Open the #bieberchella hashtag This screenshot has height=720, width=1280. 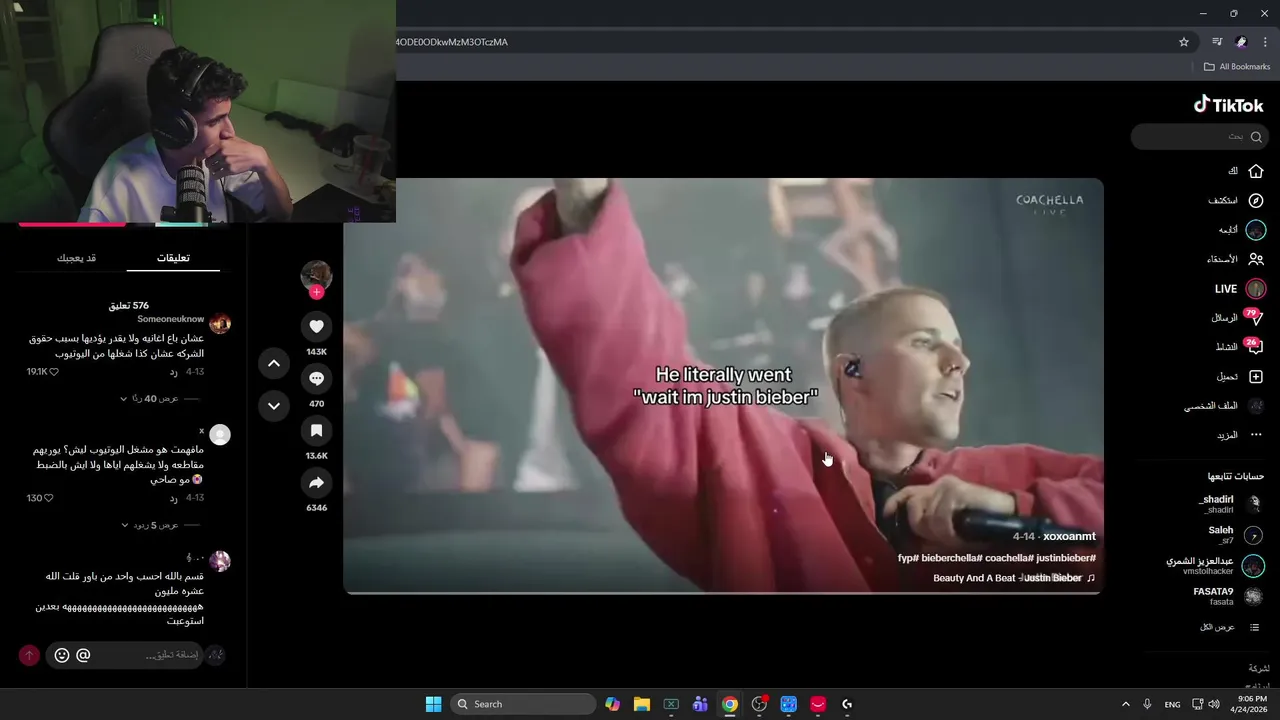(952, 558)
